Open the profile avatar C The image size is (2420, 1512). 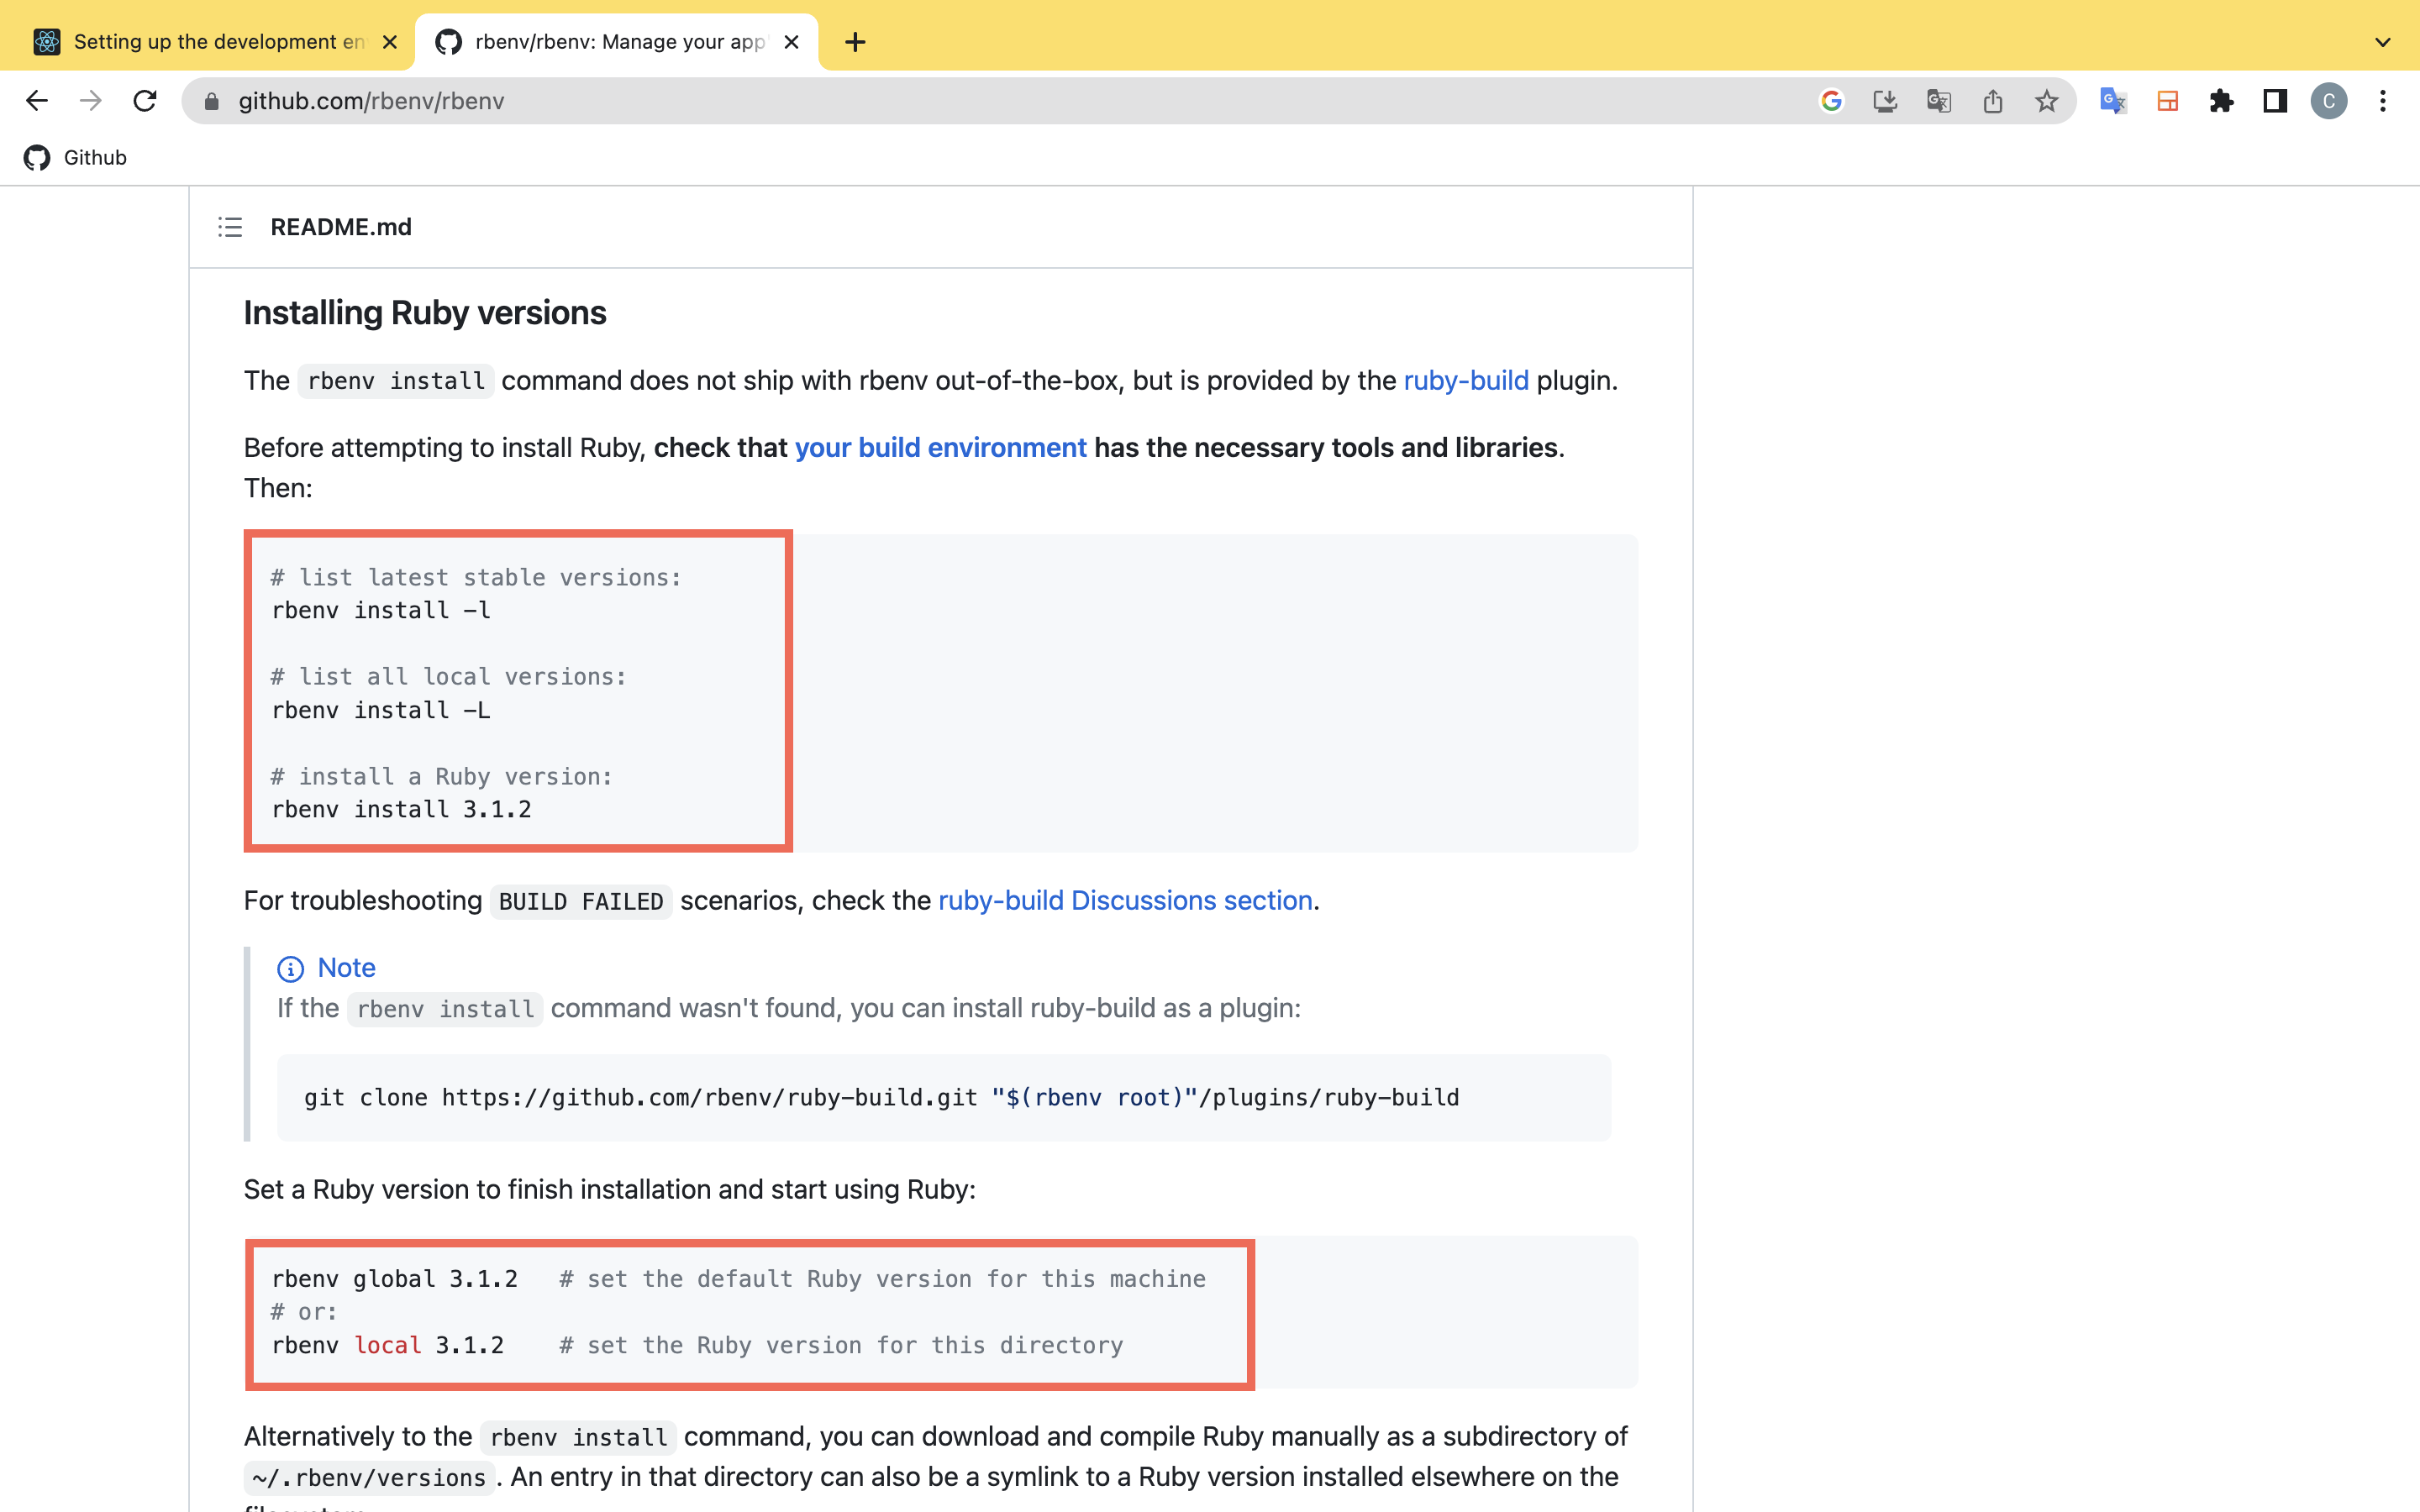click(x=2329, y=101)
